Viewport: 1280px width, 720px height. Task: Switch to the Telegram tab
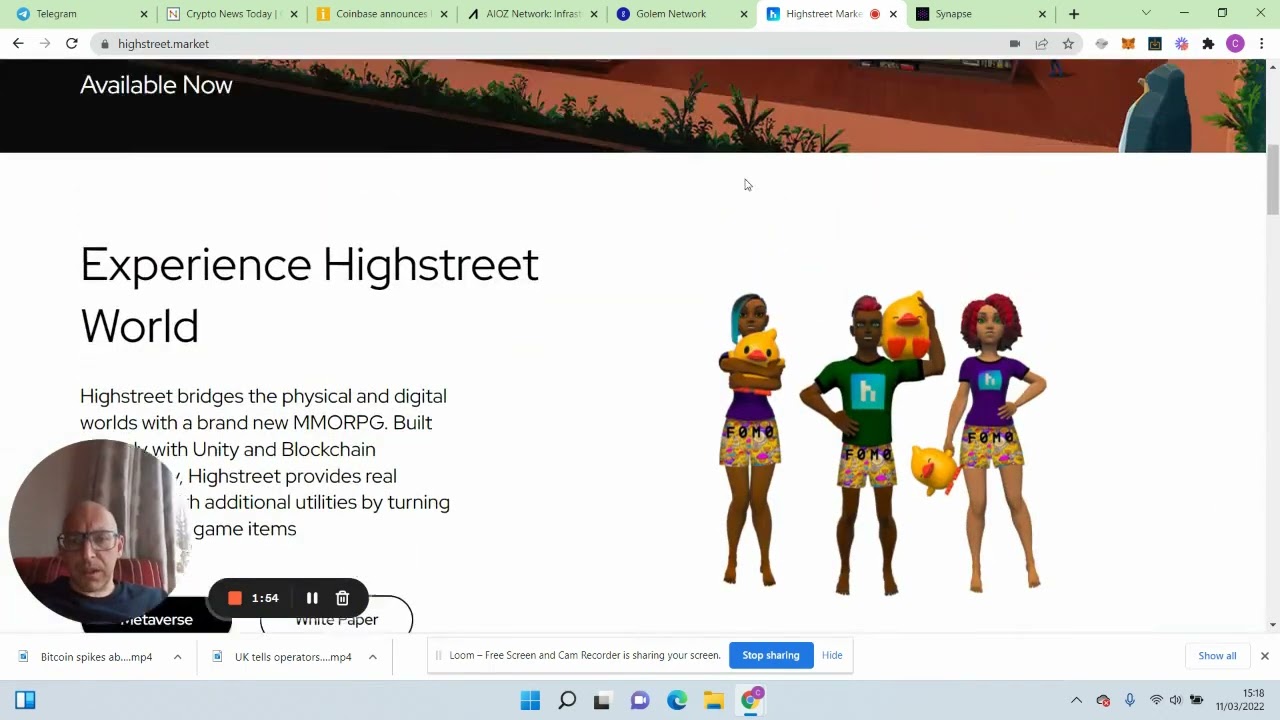(79, 14)
